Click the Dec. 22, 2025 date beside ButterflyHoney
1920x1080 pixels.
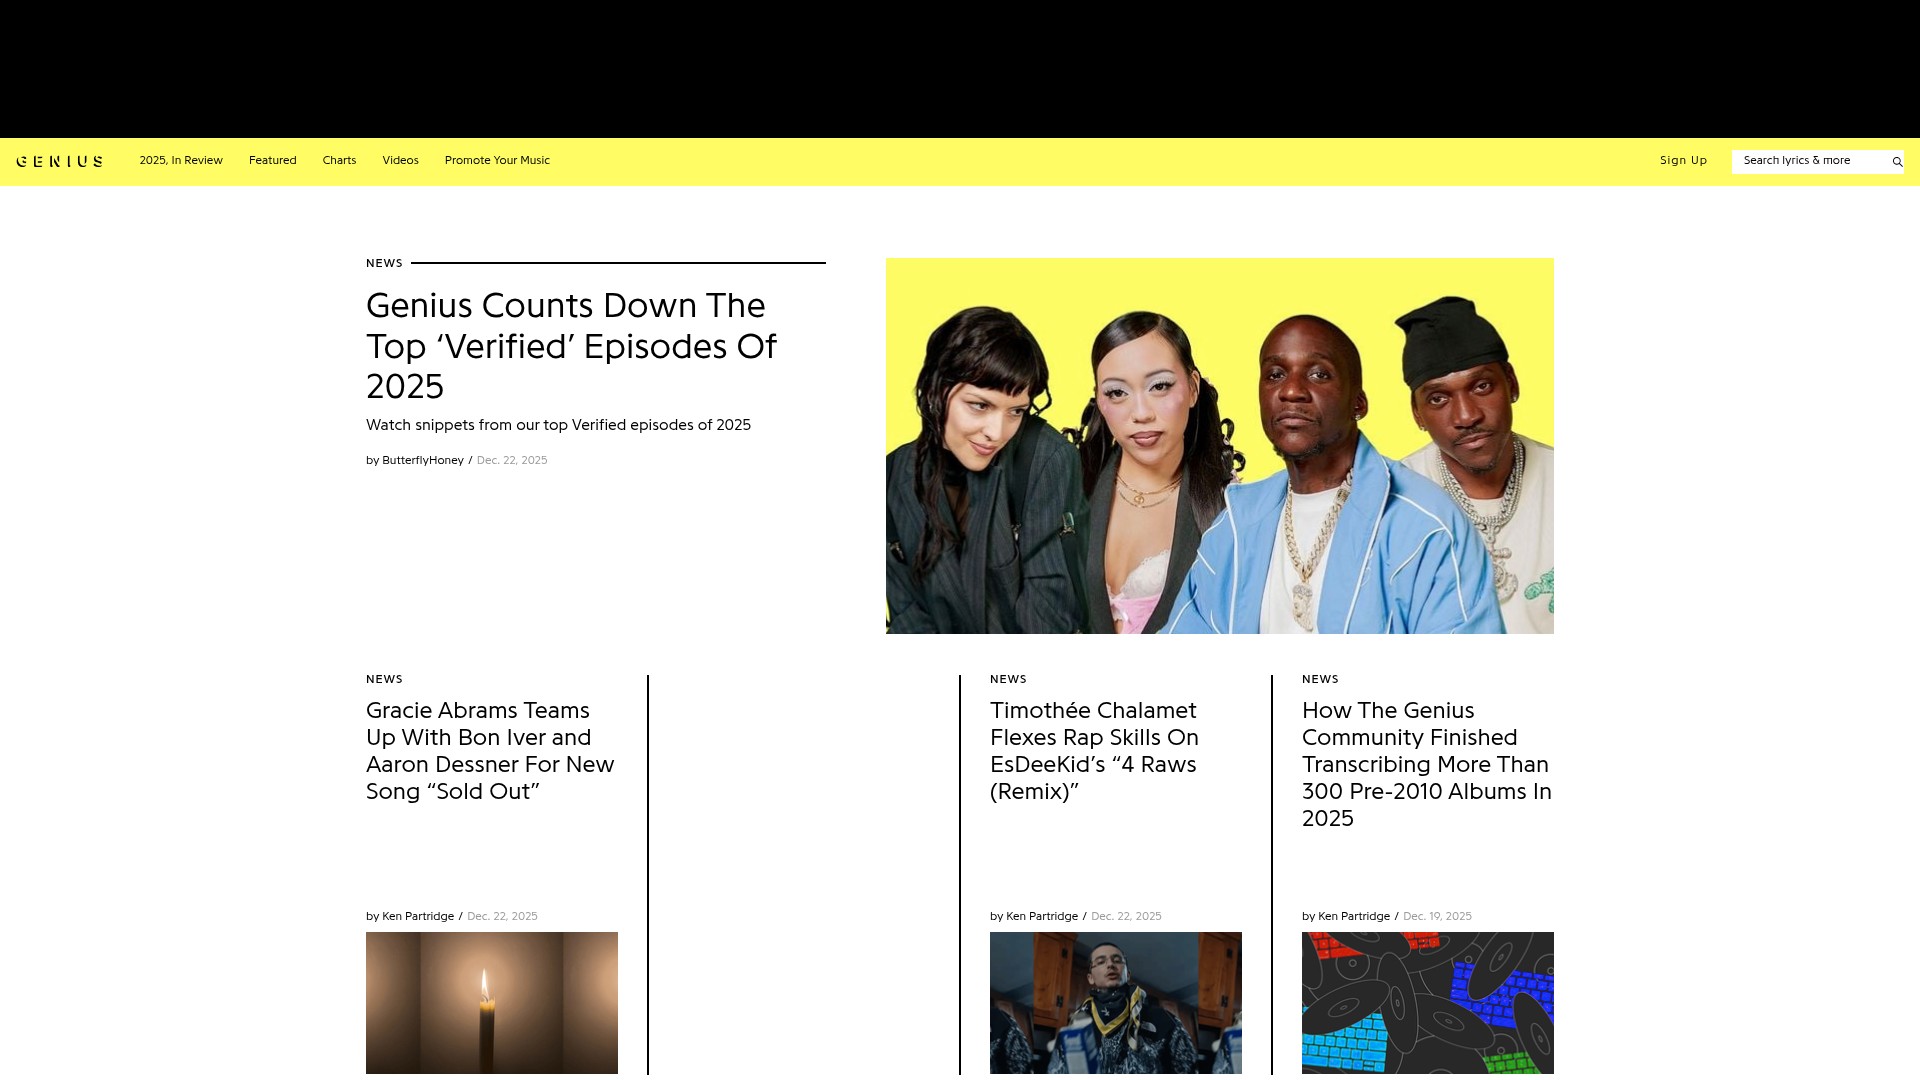(512, 461)
